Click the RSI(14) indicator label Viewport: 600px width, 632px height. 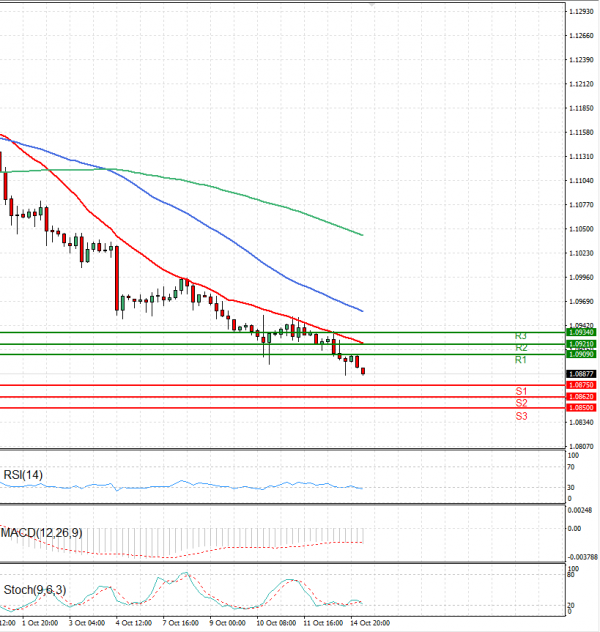tap(23, 475)
